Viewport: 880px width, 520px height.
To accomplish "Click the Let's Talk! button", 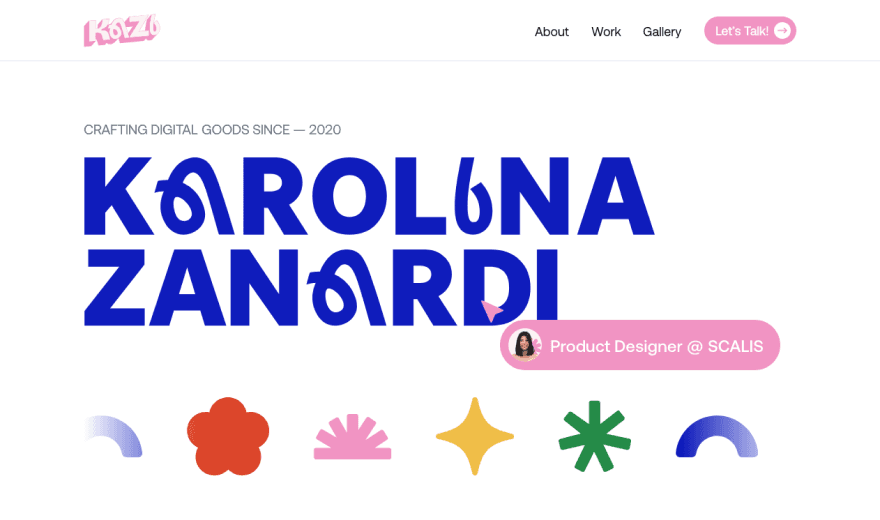I will (750, 30).
